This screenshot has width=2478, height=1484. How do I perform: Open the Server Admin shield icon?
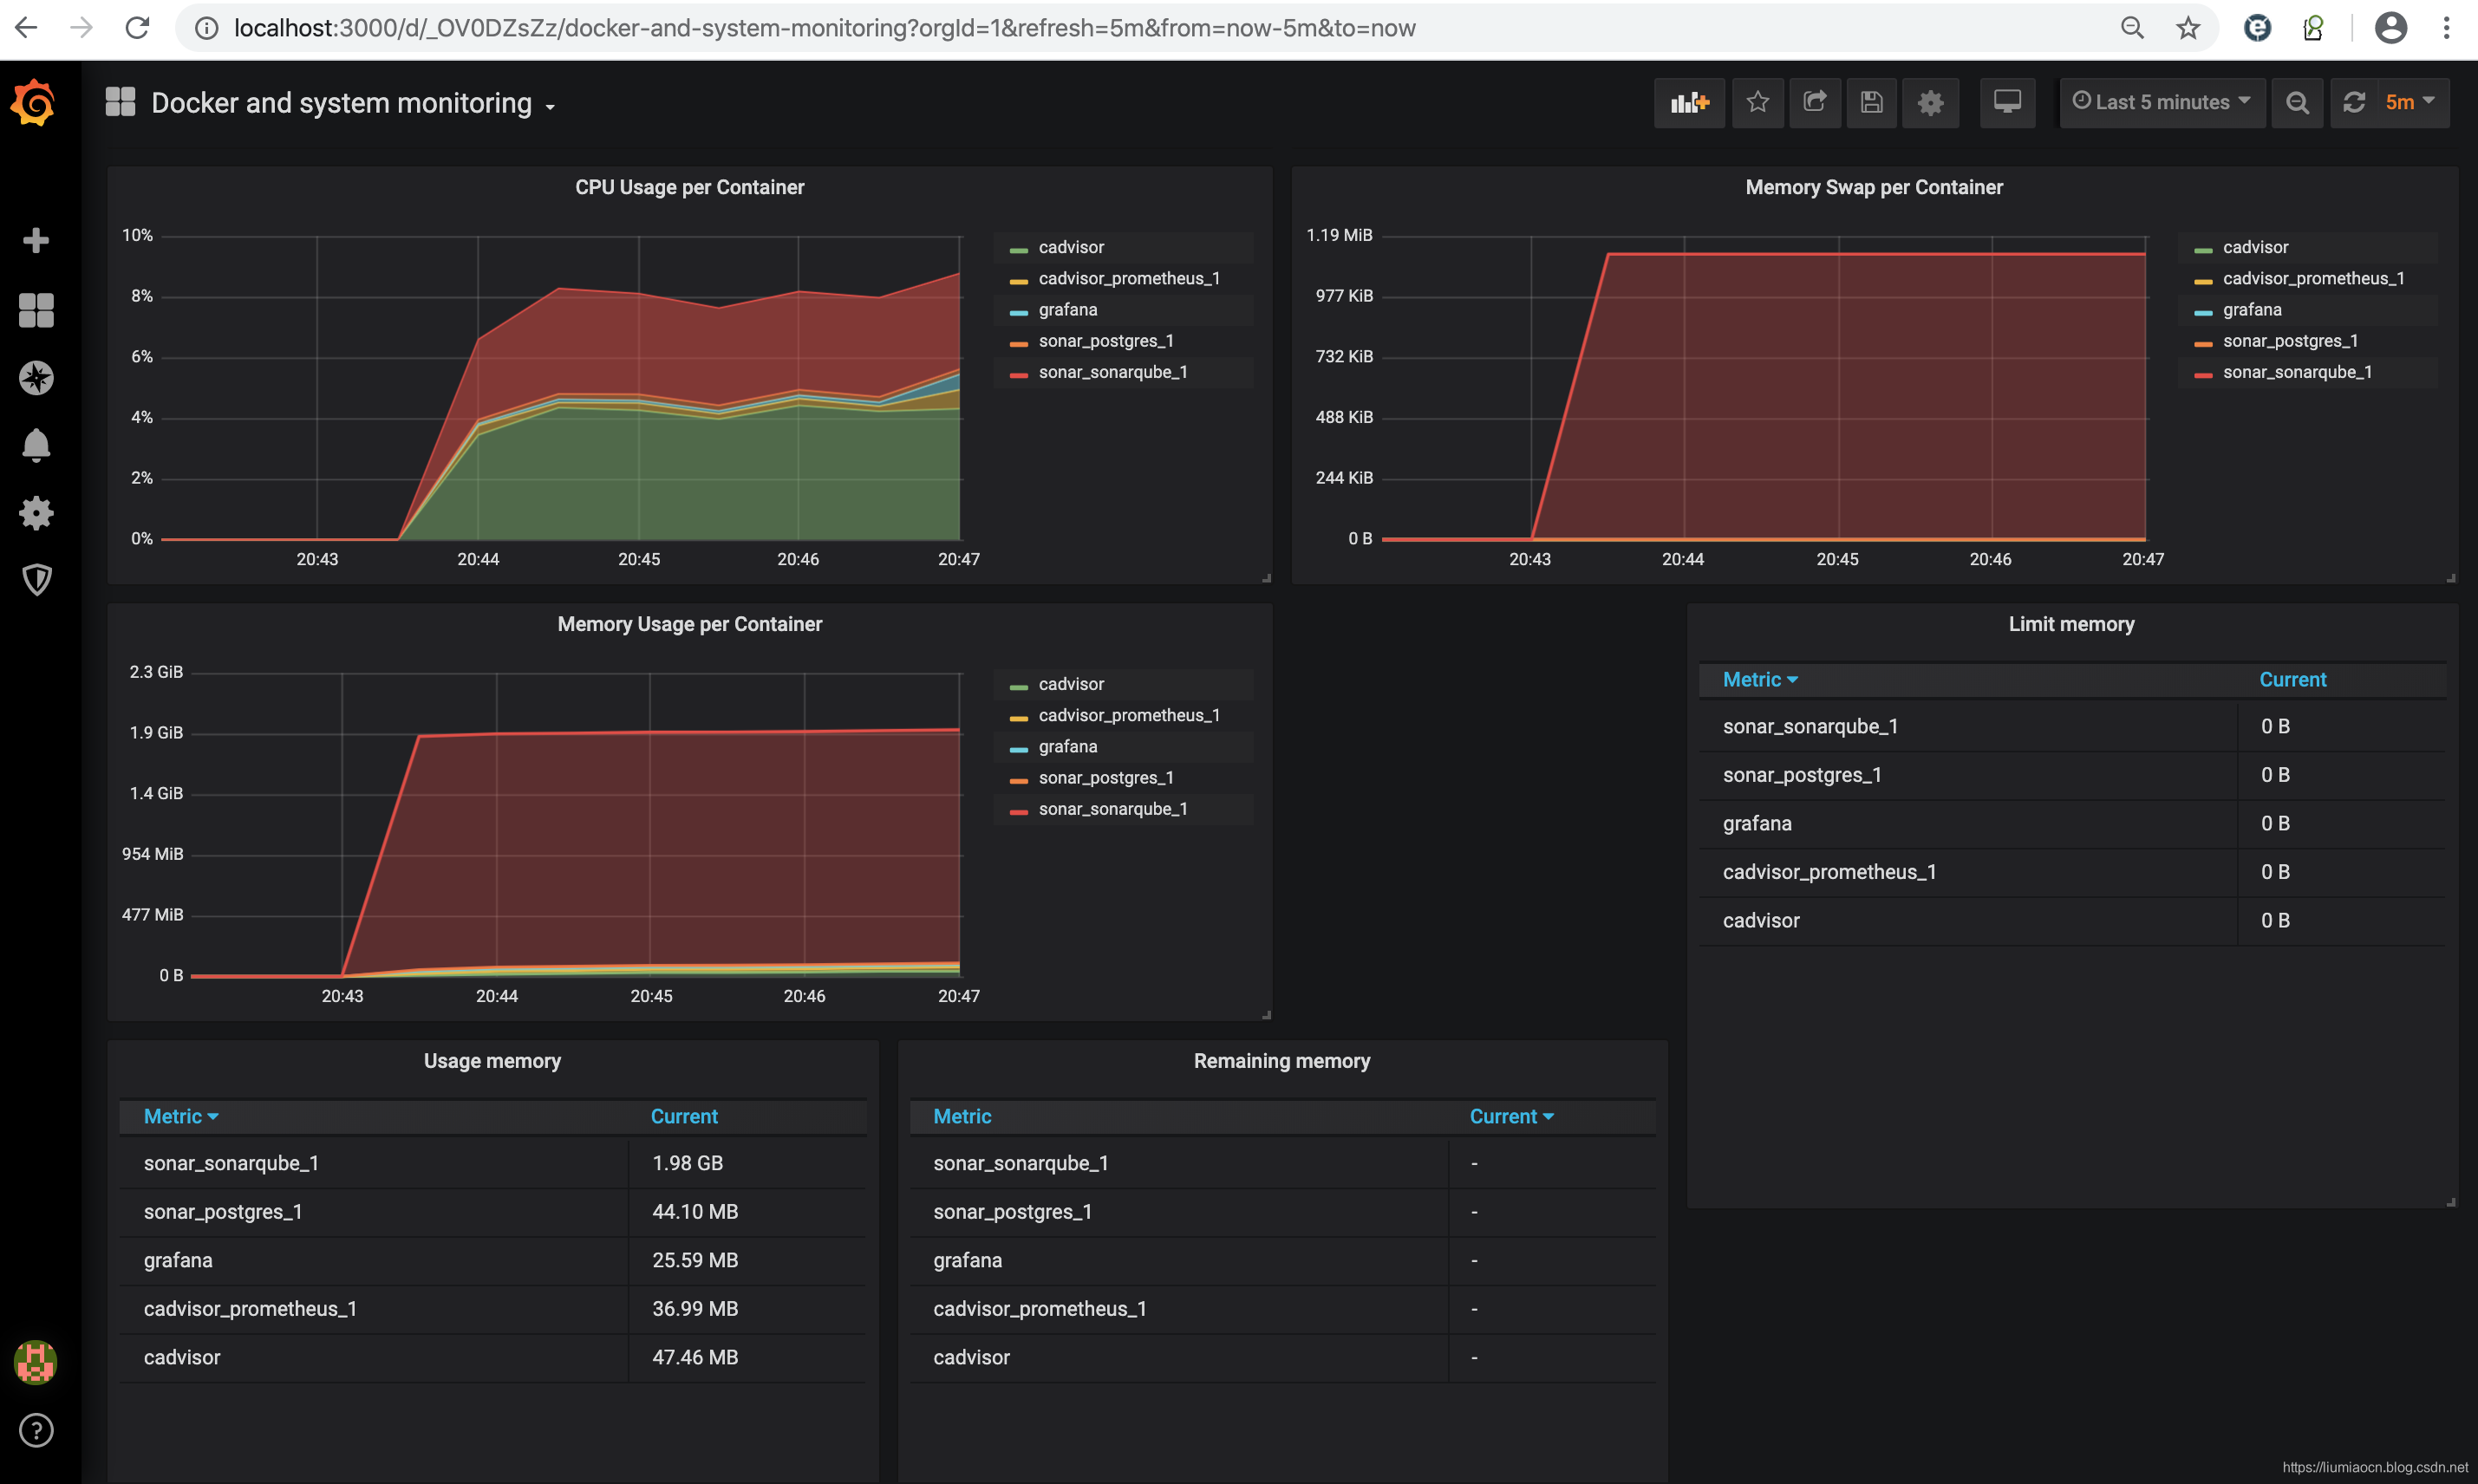click(36, 580)
